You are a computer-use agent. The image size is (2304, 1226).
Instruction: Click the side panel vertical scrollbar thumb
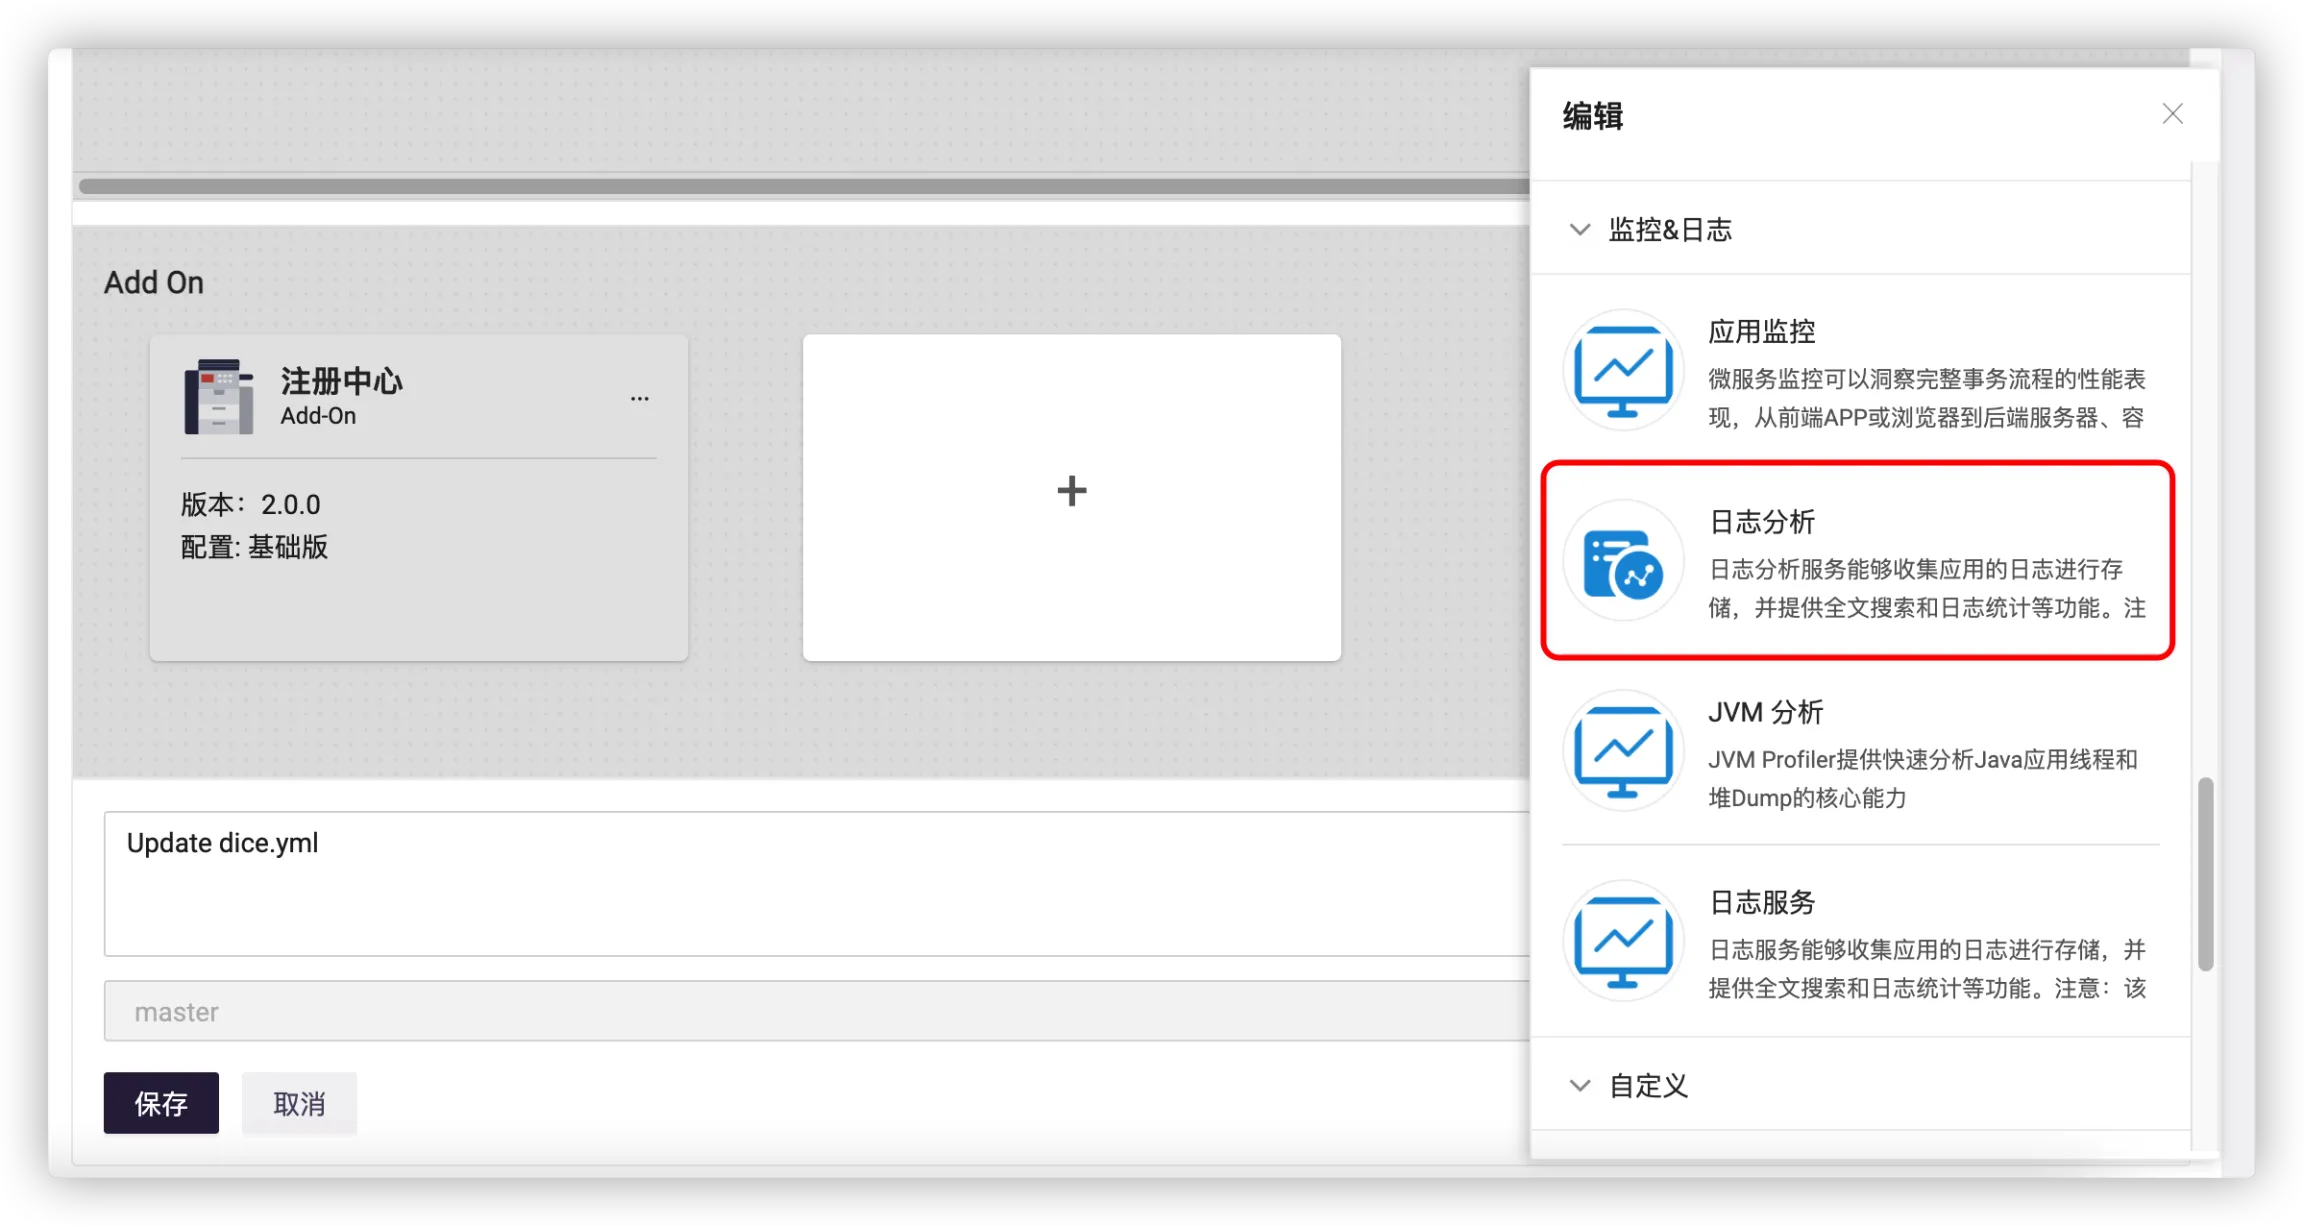(x=2205, y=874)
